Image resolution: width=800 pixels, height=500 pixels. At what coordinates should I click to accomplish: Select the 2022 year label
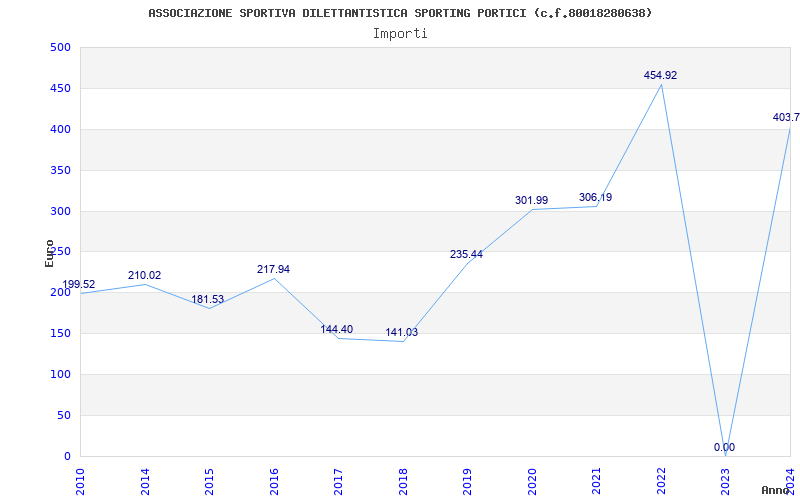[662, 481]
